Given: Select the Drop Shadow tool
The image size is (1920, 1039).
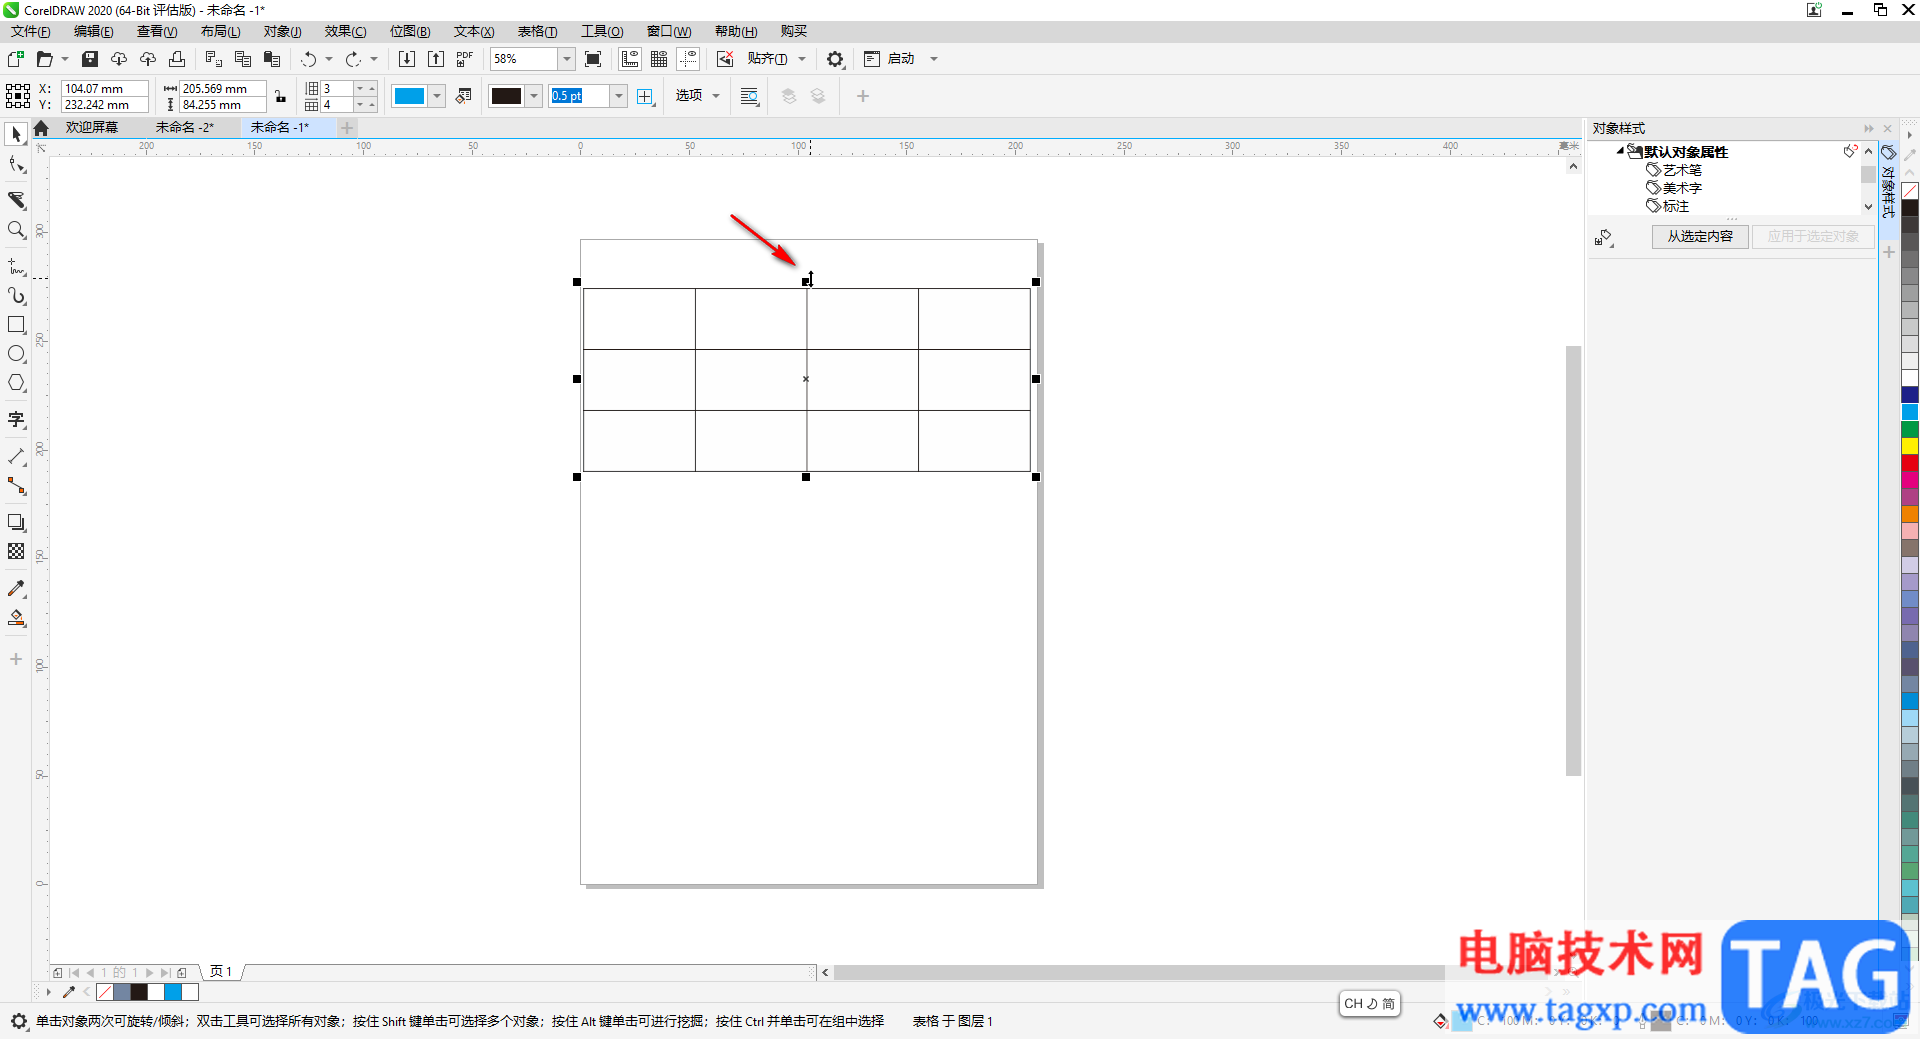Looking at the screenshot, I should 16,522.
